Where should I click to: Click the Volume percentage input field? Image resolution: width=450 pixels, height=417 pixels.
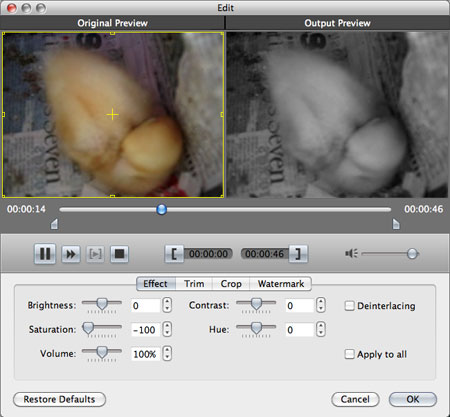pos(145,354)
